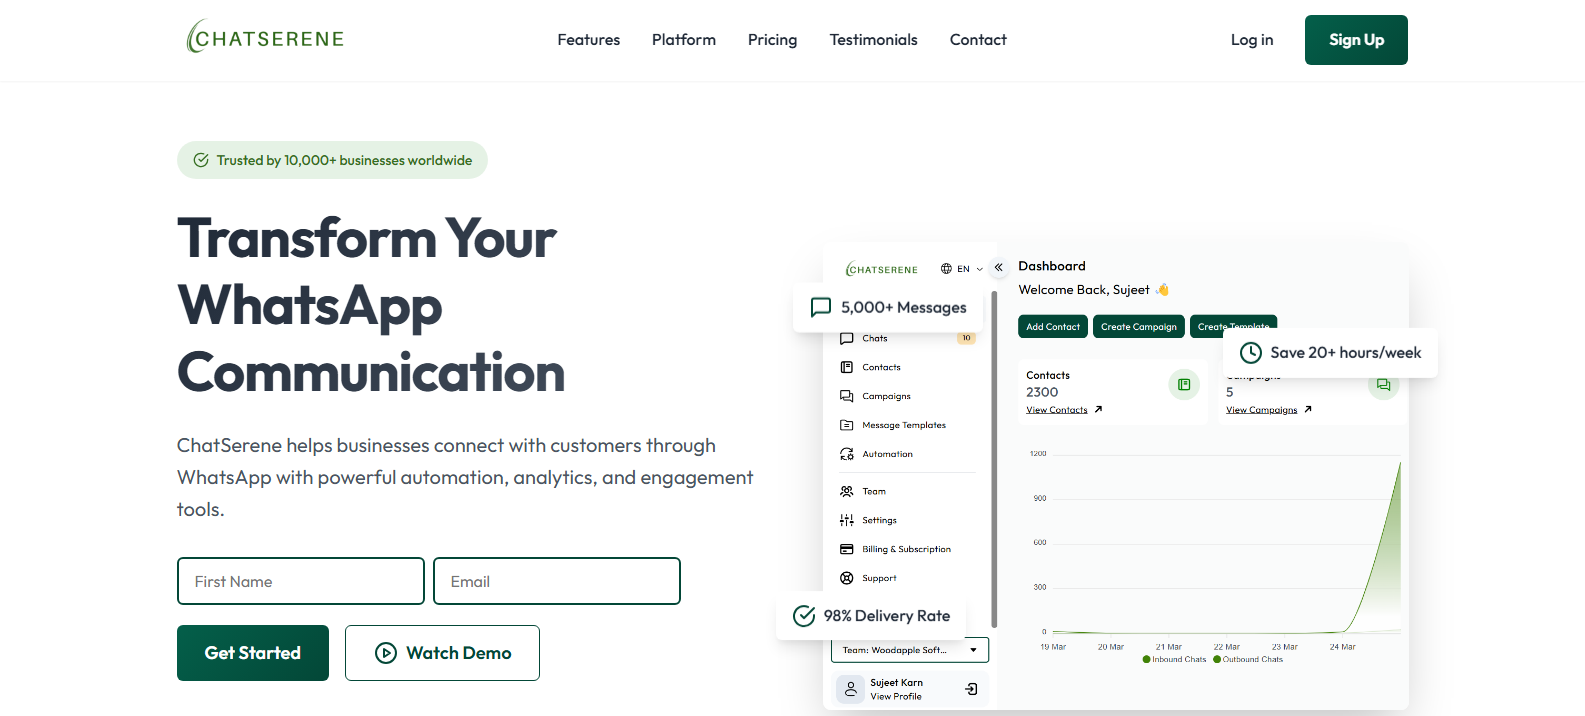The height and width of the screenshot is (716, 1585).
Task: Click the Chats sidebar icon
Action: point(847,338)
